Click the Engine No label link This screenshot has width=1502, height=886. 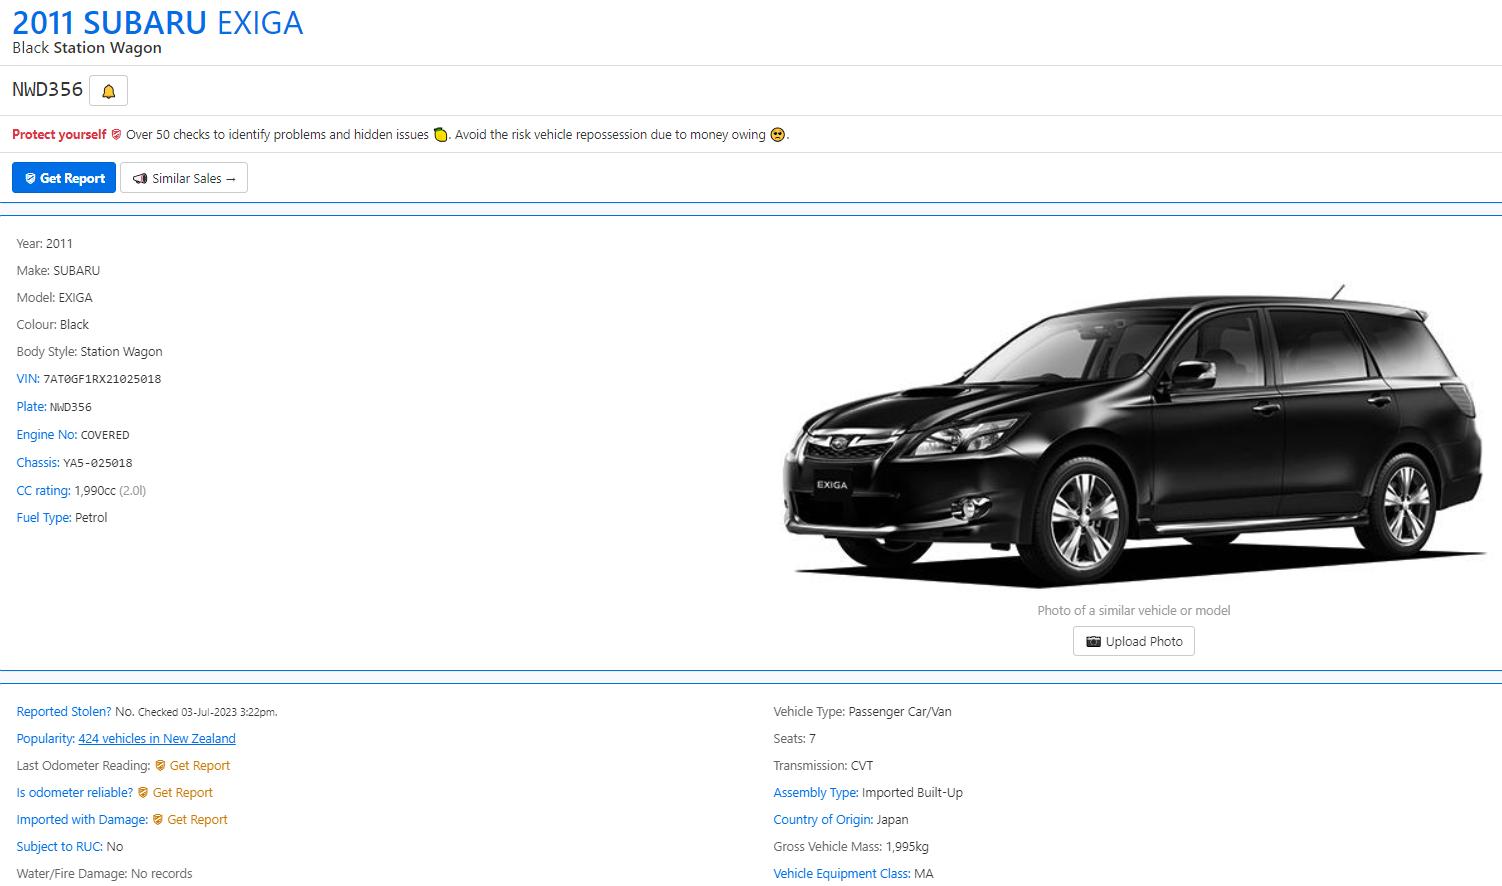tap(46, 434)
